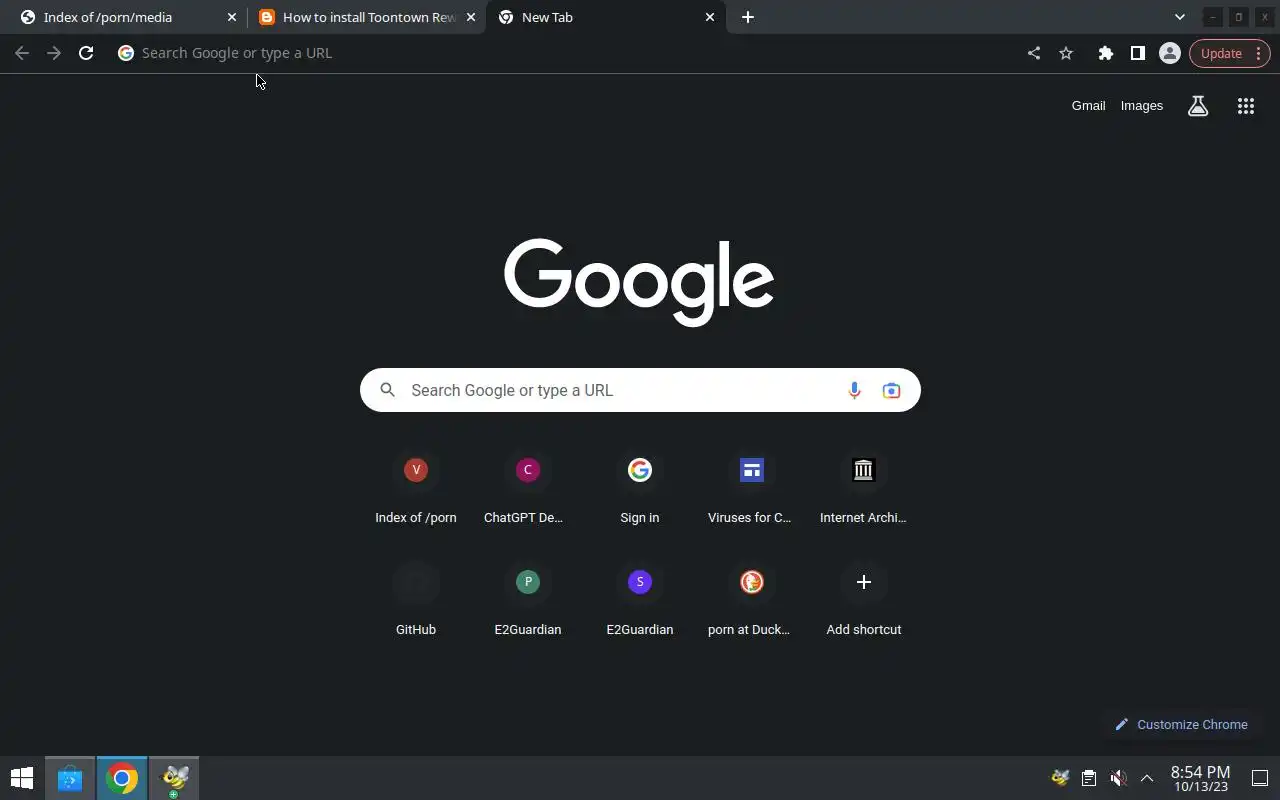Open the Google apps grid
1280x800 pixels.
click(x=1246, y=106)
